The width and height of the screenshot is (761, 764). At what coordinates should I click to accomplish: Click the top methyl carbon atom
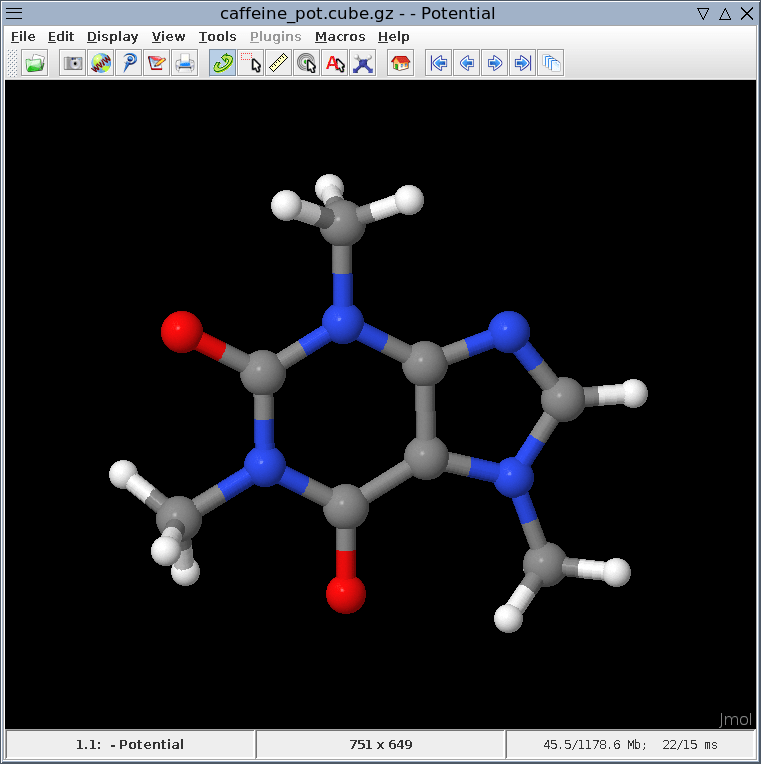(x=342, y=222)
